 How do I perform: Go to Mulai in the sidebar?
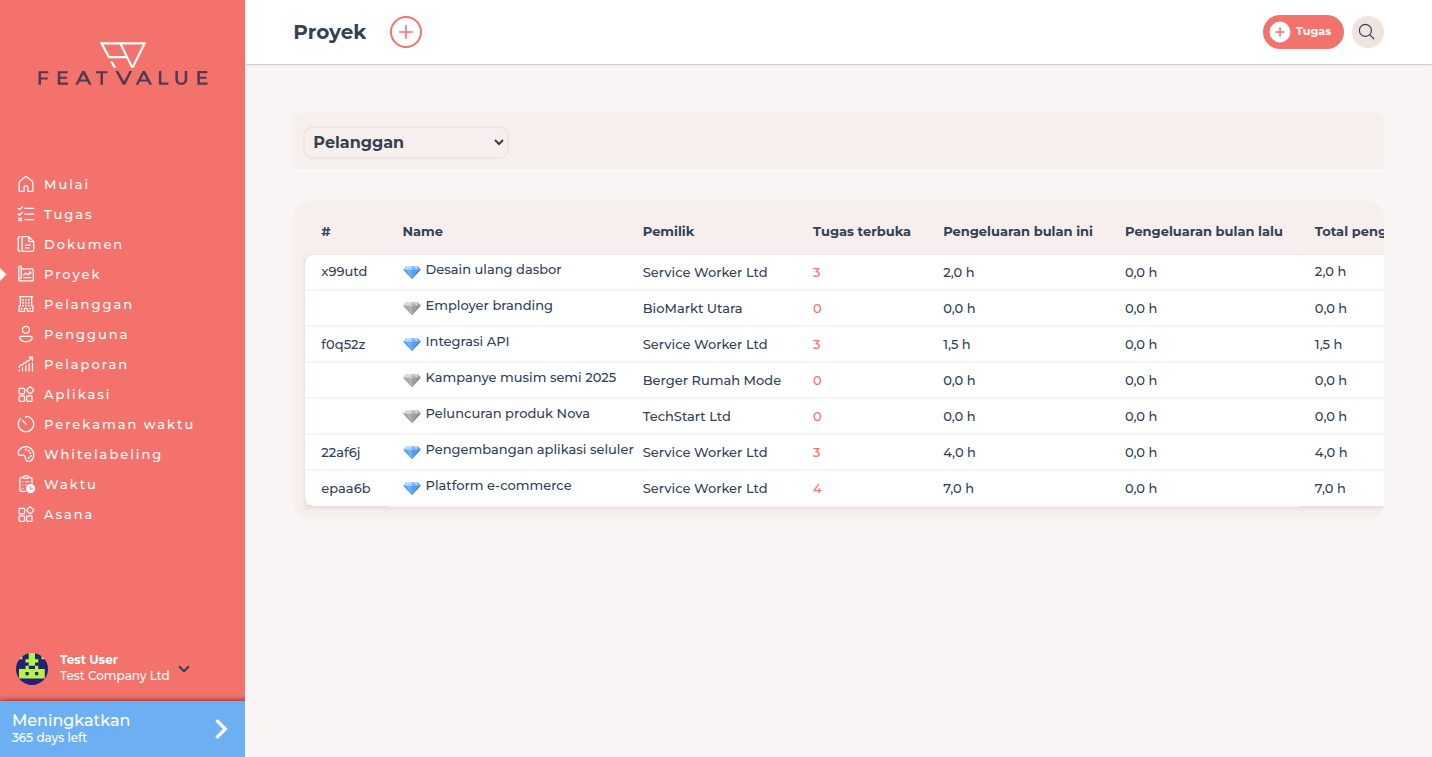[x=66, y=184]
